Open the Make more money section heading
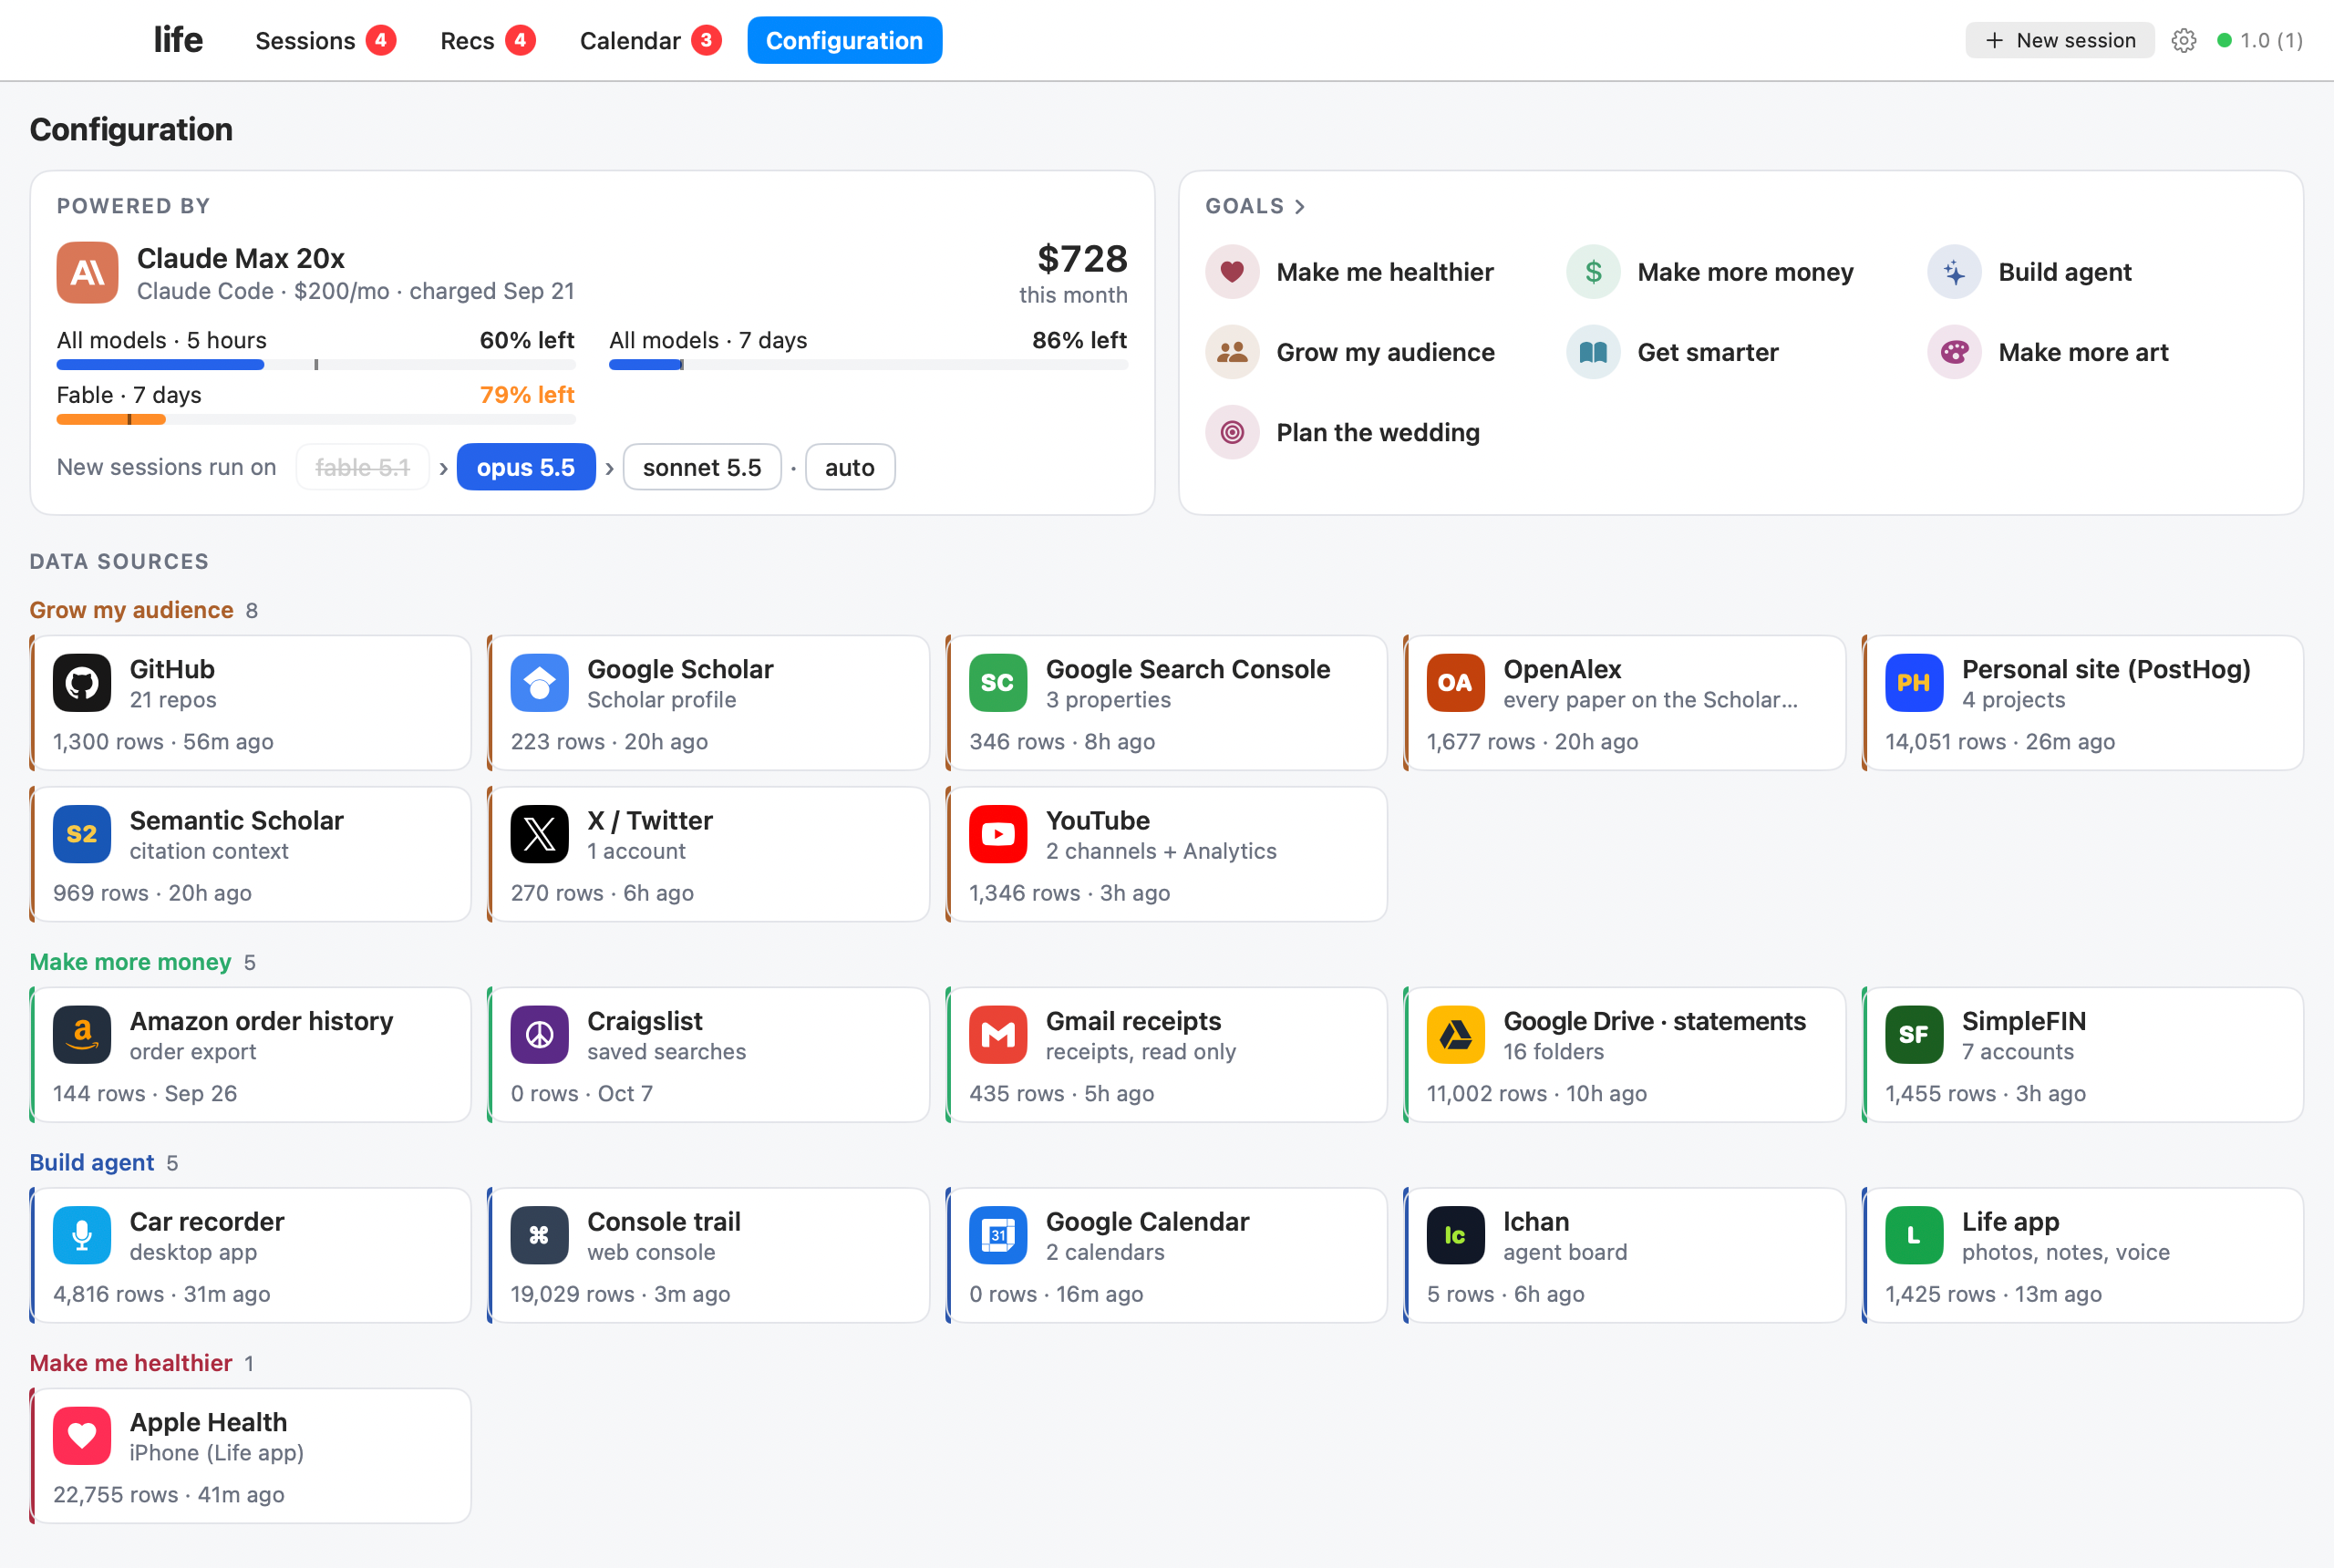 tap(130, 962)
